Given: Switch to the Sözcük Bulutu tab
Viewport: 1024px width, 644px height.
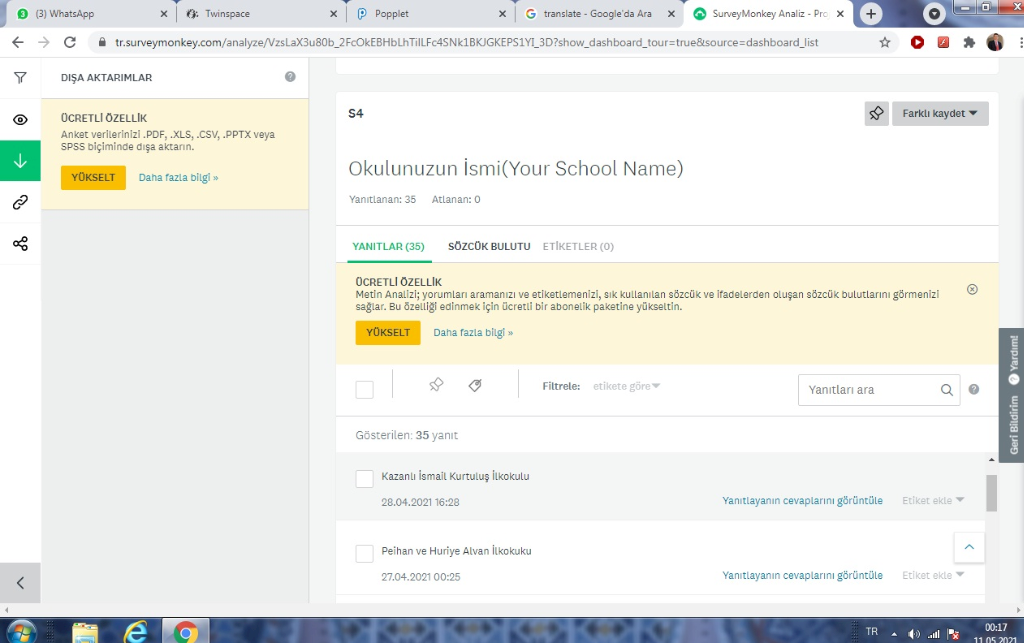Looking at the screenshot, I should [489, 246].
